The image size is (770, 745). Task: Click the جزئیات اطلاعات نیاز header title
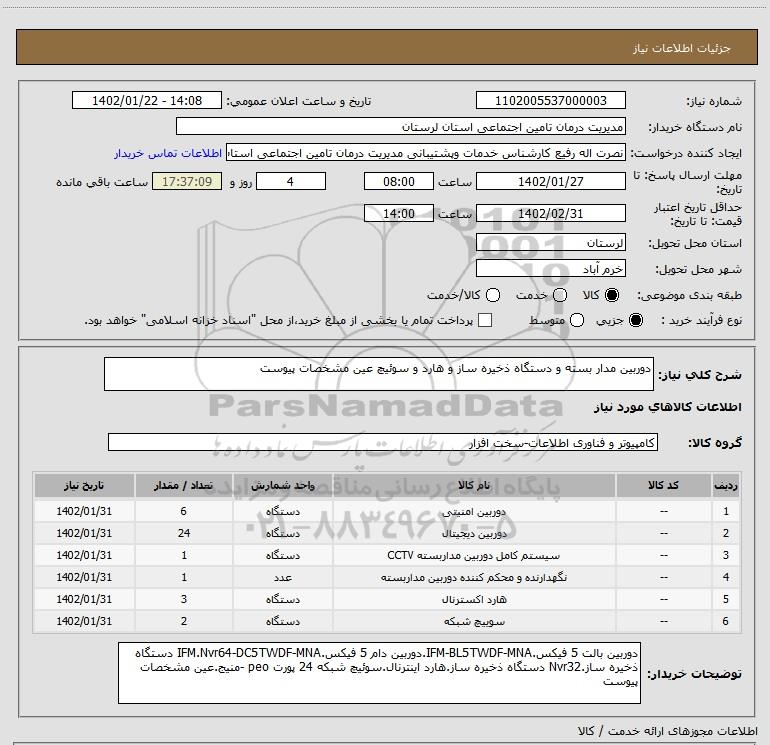681,48
